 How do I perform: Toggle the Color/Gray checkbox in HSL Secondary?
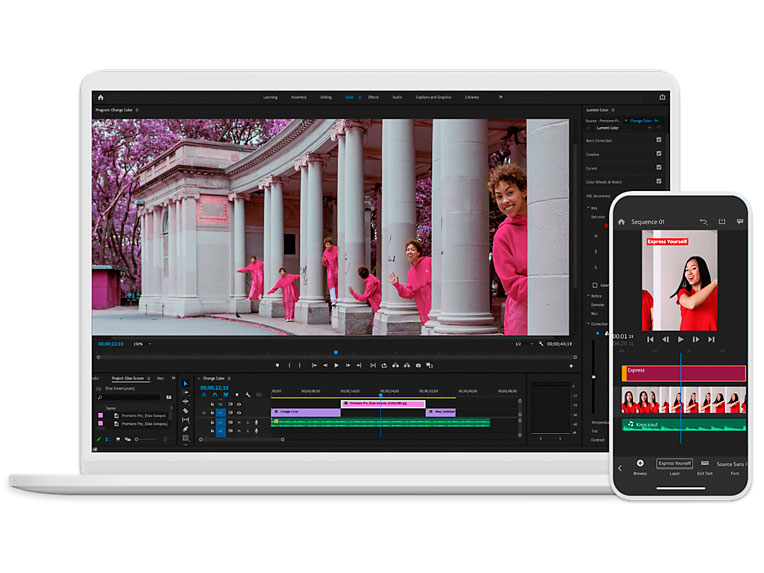595,285
